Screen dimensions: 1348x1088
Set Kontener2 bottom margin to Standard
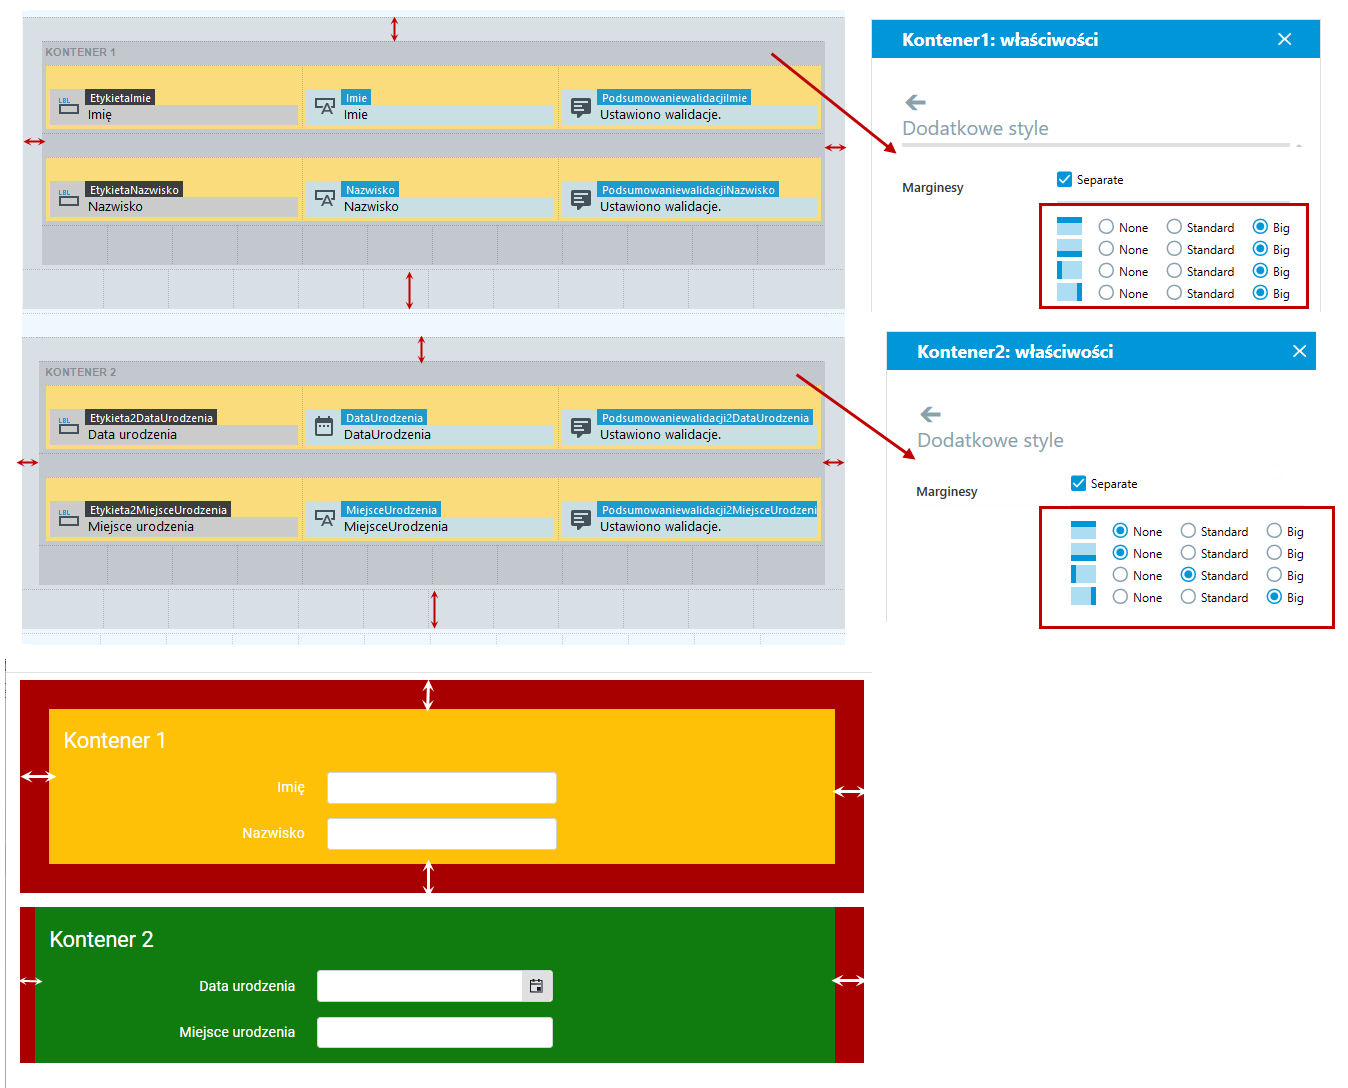coord(1188,553)
